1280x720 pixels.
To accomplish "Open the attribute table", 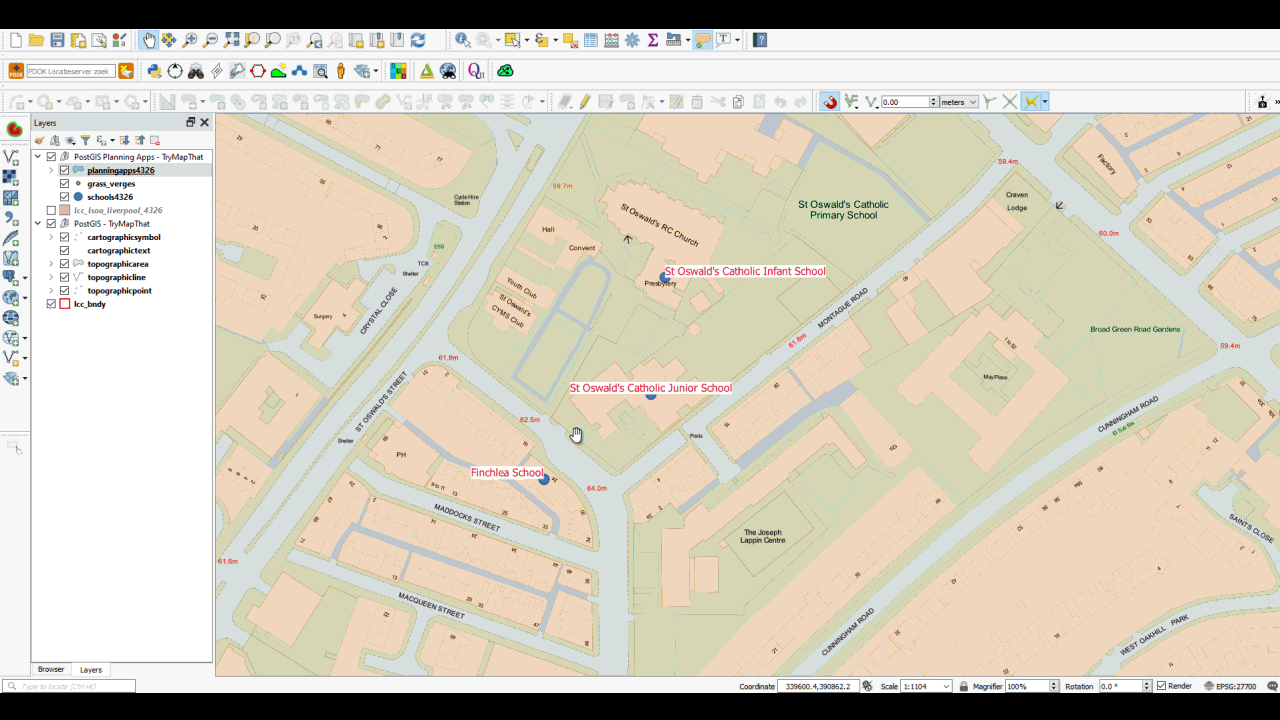I will (x=591, y=40).
